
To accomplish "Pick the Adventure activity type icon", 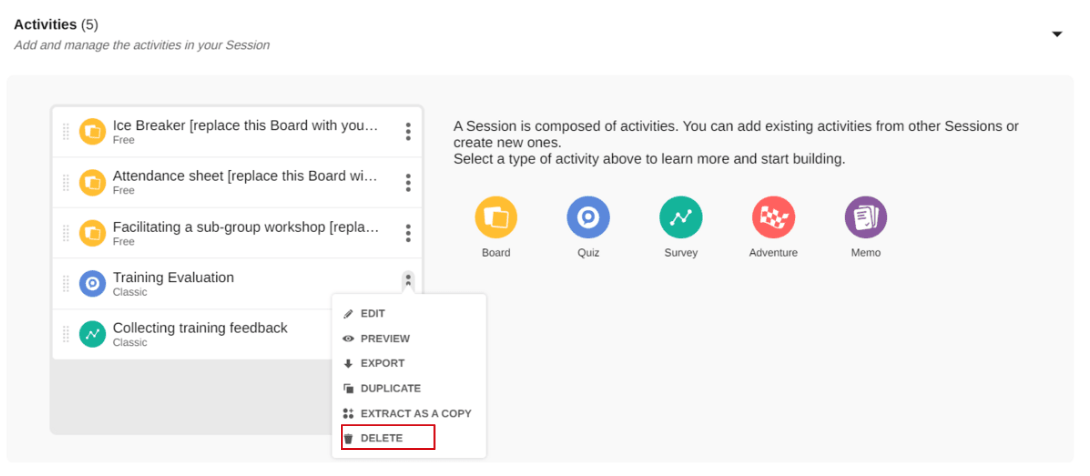I will click(773, 217).
